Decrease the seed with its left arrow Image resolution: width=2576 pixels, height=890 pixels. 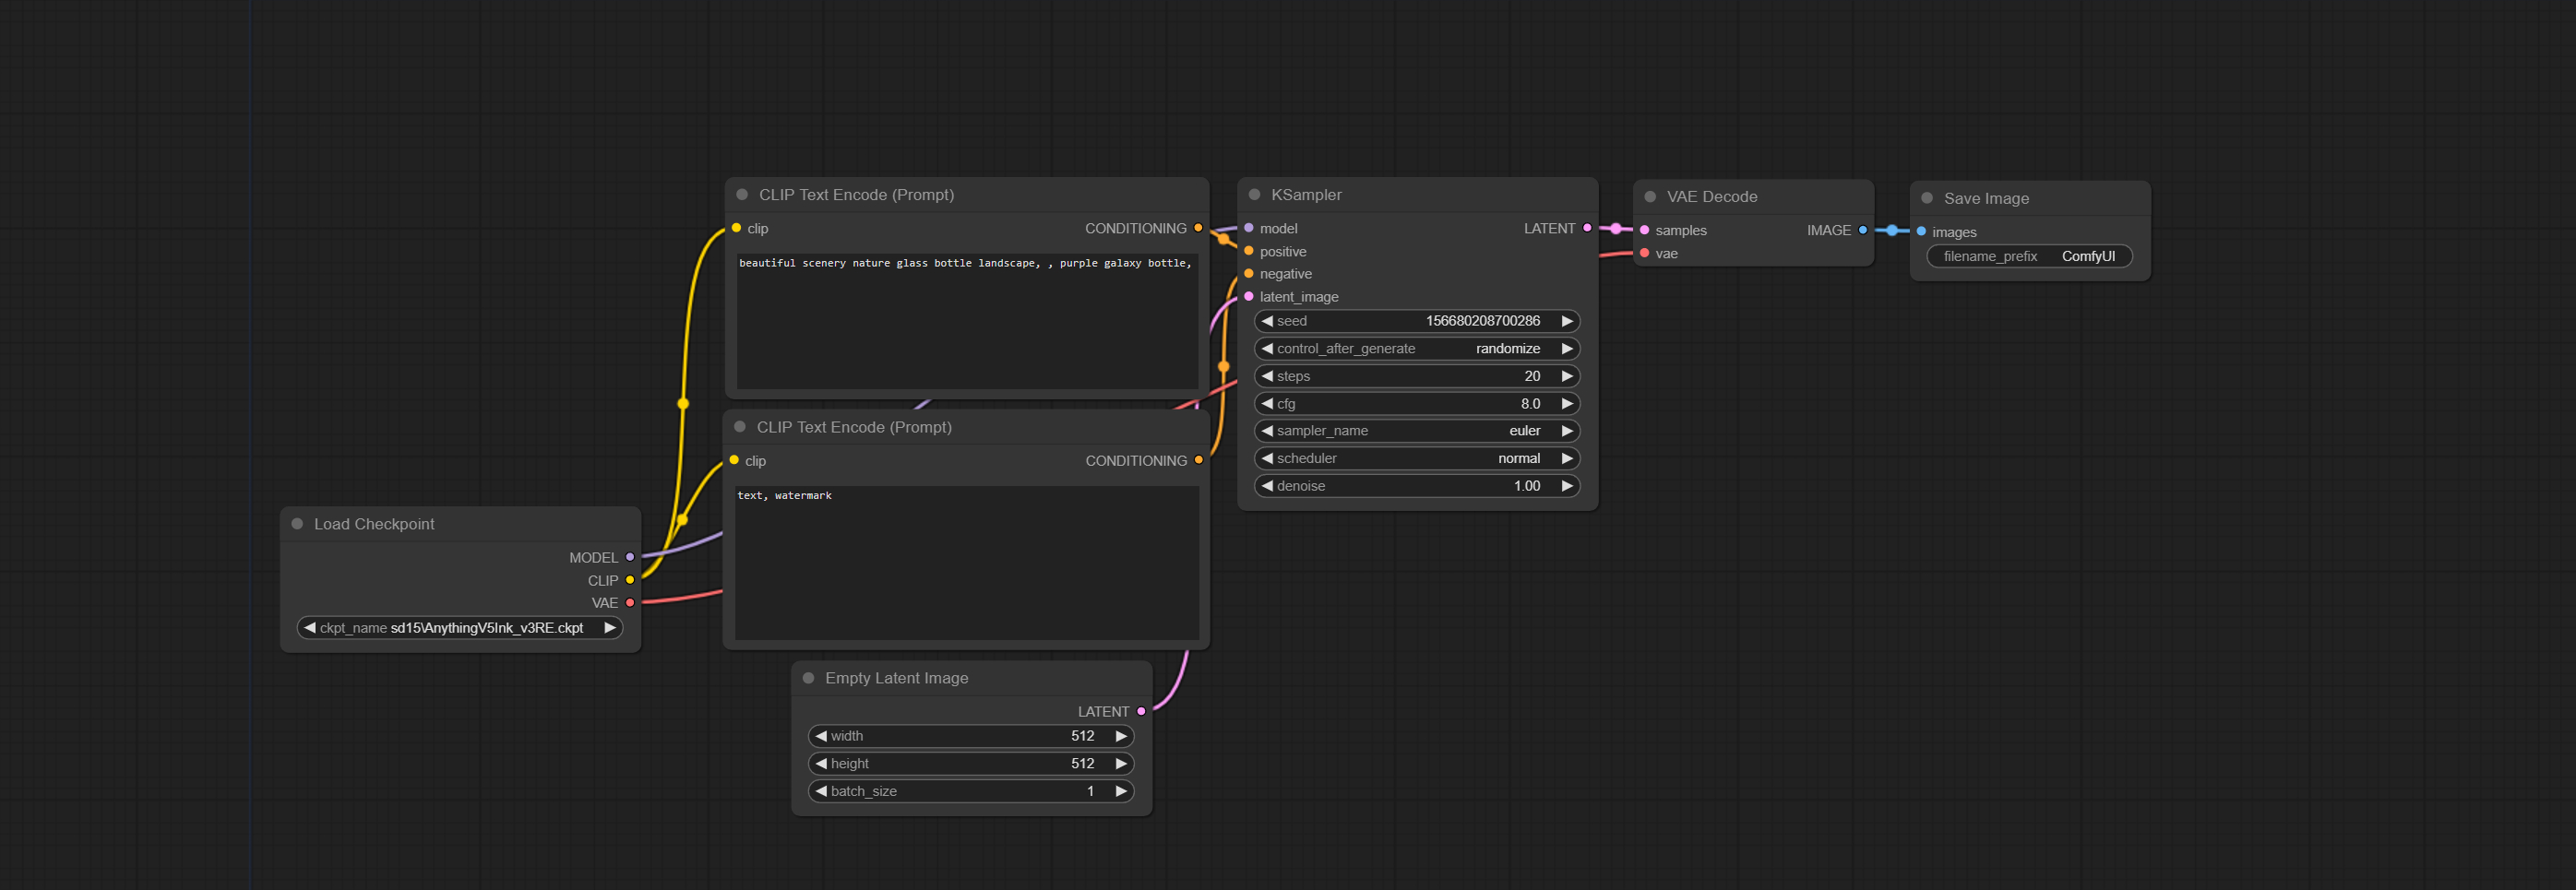1267,321
